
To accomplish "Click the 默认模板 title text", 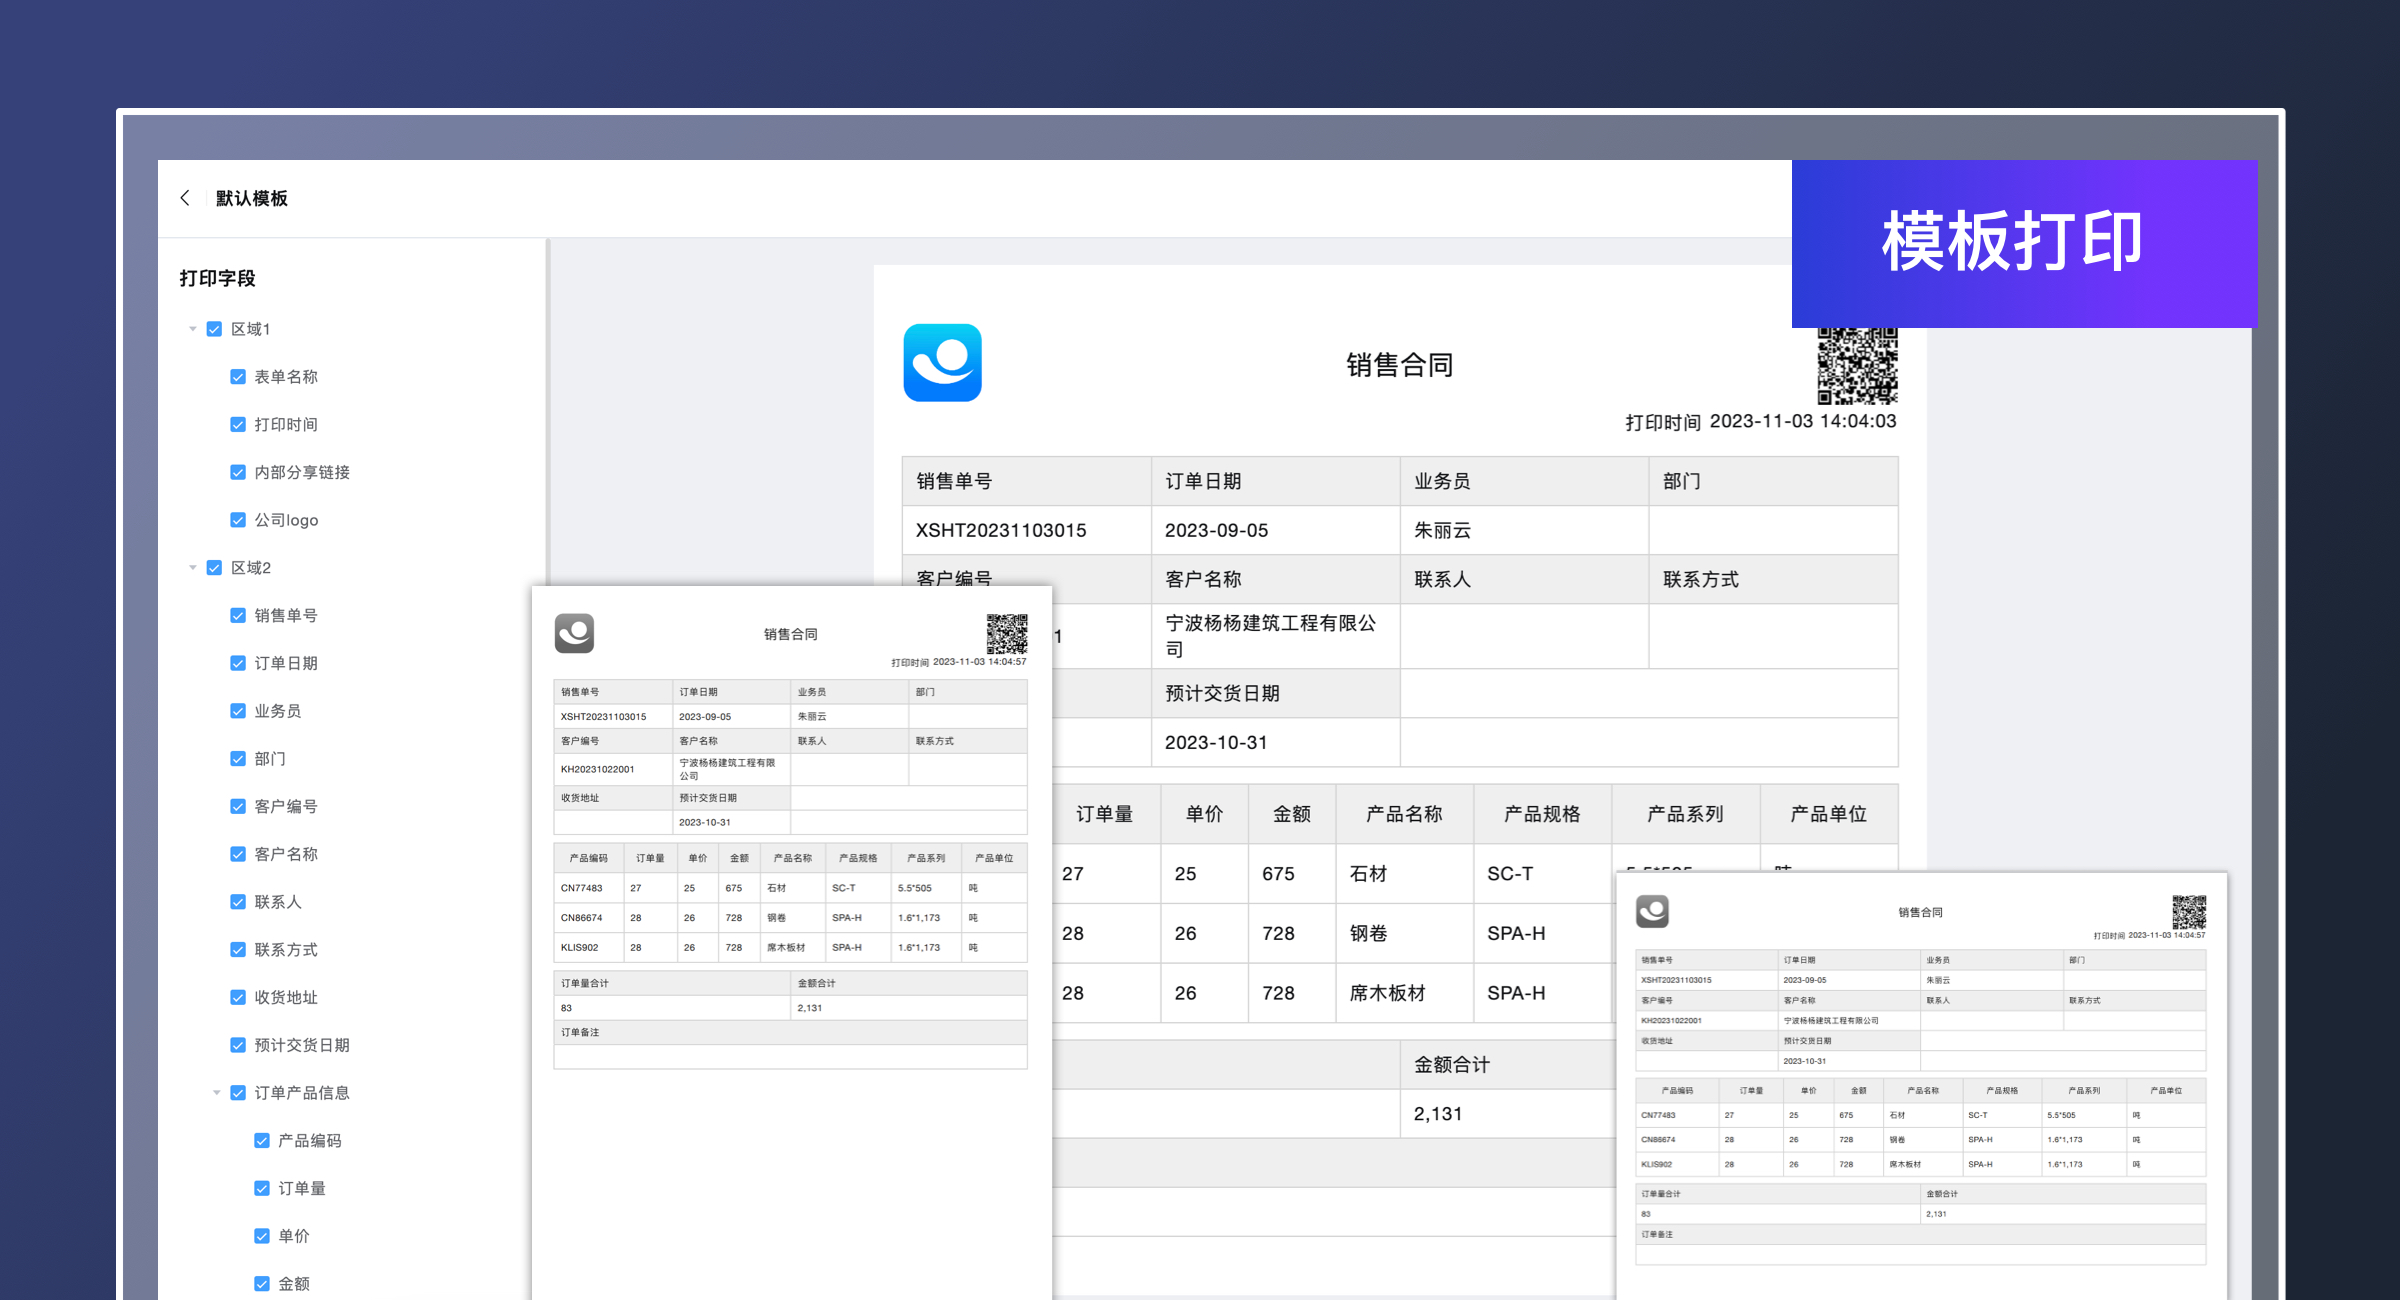I will pyautogui.click(x=252, y=198).
